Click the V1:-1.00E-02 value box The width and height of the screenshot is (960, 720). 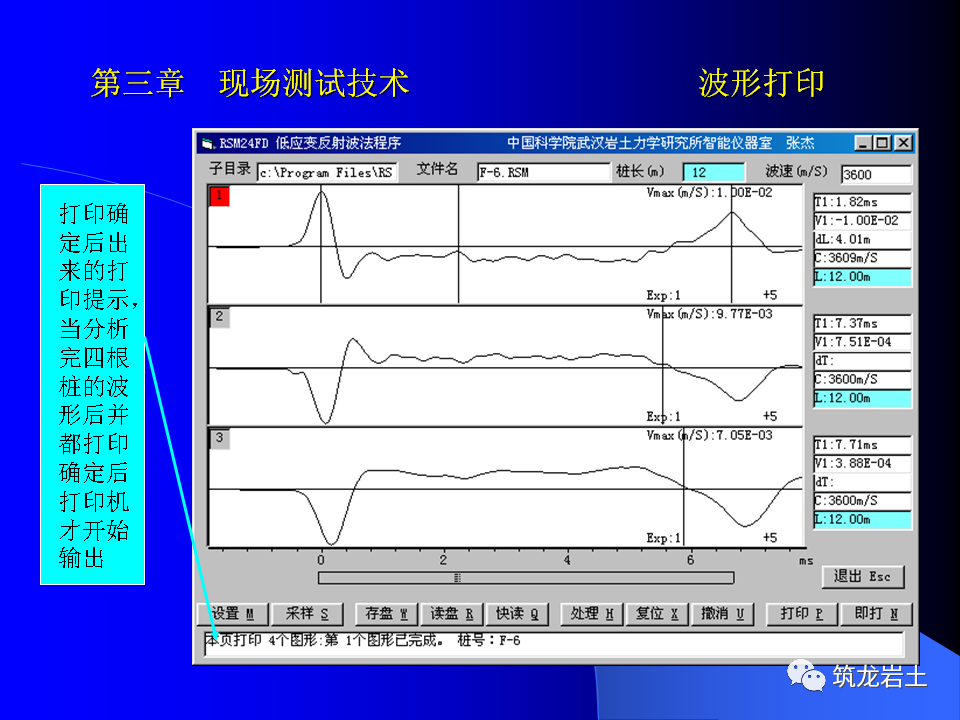862,220
